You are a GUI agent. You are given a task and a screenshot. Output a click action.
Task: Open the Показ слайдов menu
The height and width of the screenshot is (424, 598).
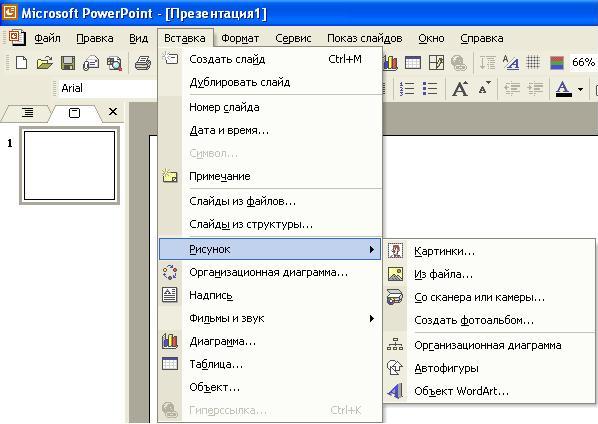tap(365, 38)
